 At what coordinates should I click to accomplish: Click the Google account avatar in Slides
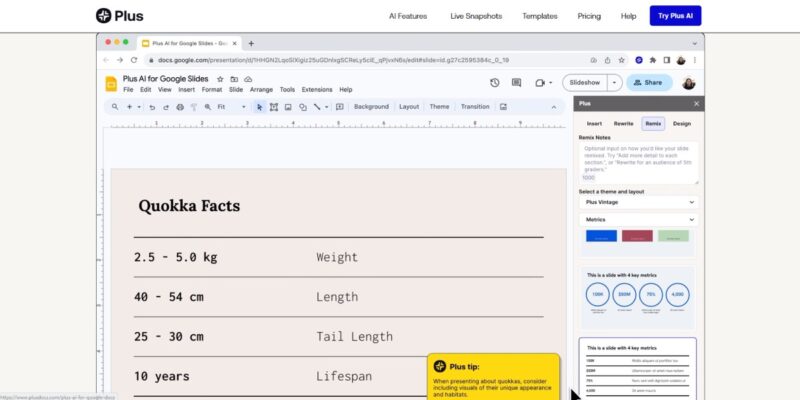[x=689, y=83]
